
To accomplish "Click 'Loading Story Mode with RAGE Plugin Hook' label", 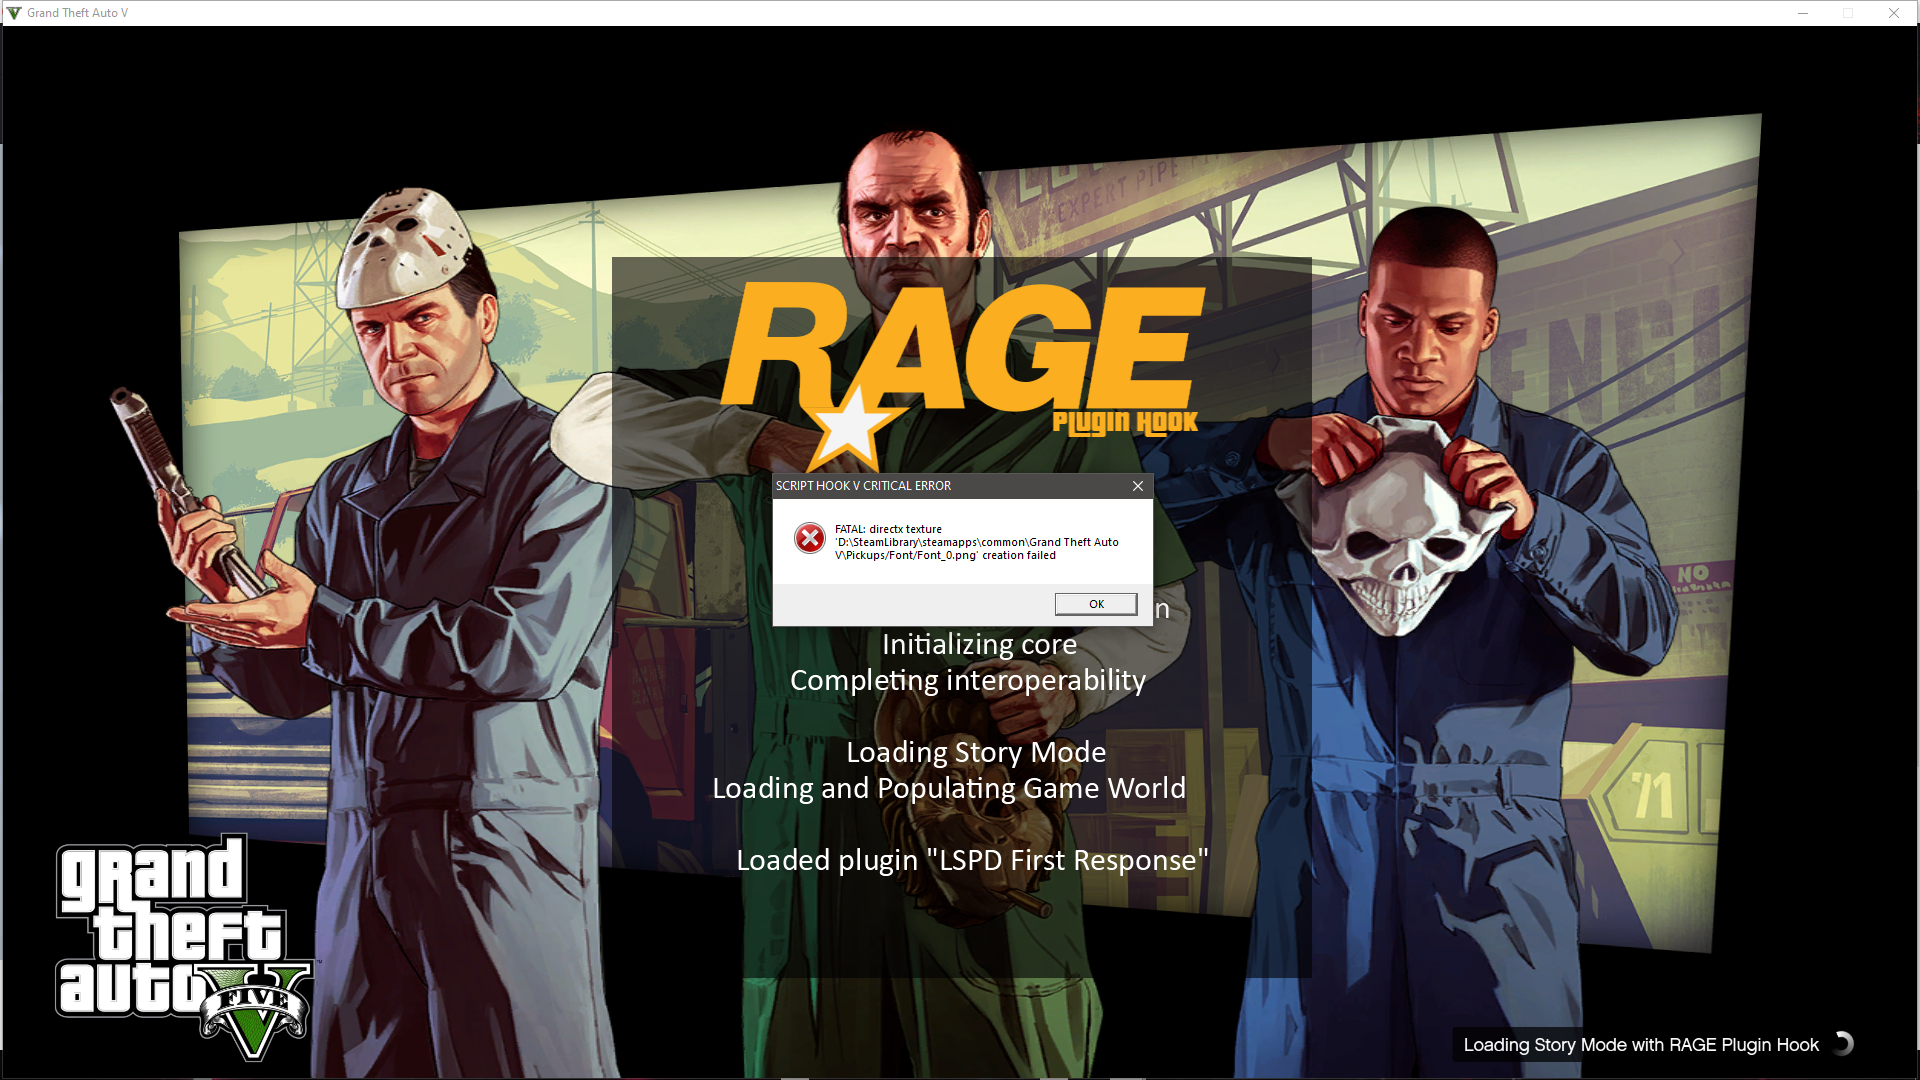I will [1640, 1045].
